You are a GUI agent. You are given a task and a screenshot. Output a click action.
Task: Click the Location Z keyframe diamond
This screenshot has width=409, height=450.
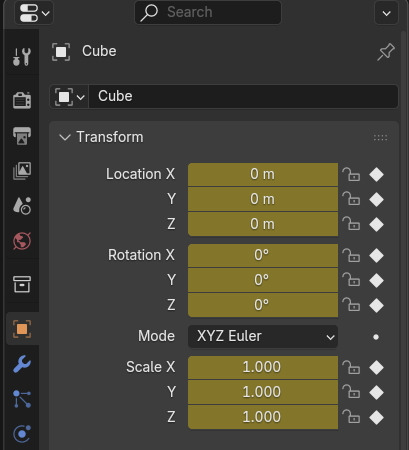point(376,225)
